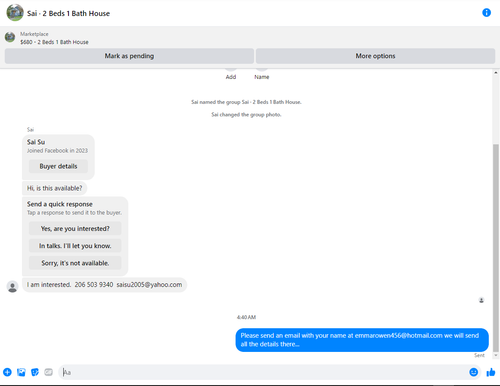500x386 pixels.
Task: Attach a photo using the image icon
Action: point(21,372)
